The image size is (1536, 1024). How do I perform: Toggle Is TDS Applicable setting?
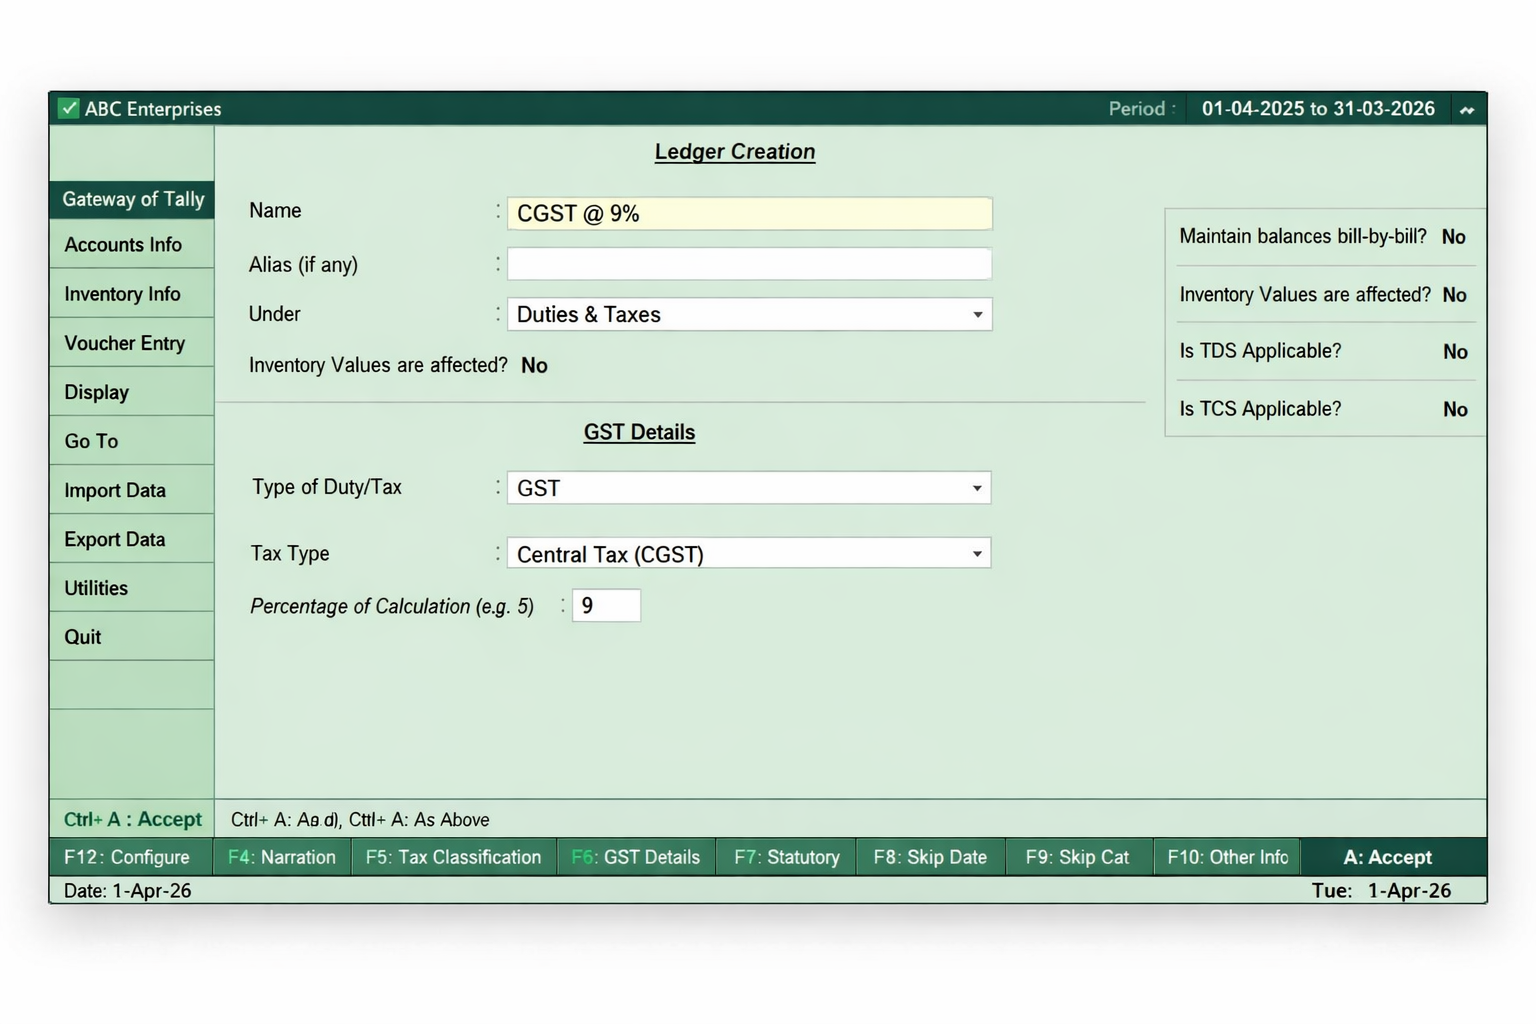(1455, 351)
